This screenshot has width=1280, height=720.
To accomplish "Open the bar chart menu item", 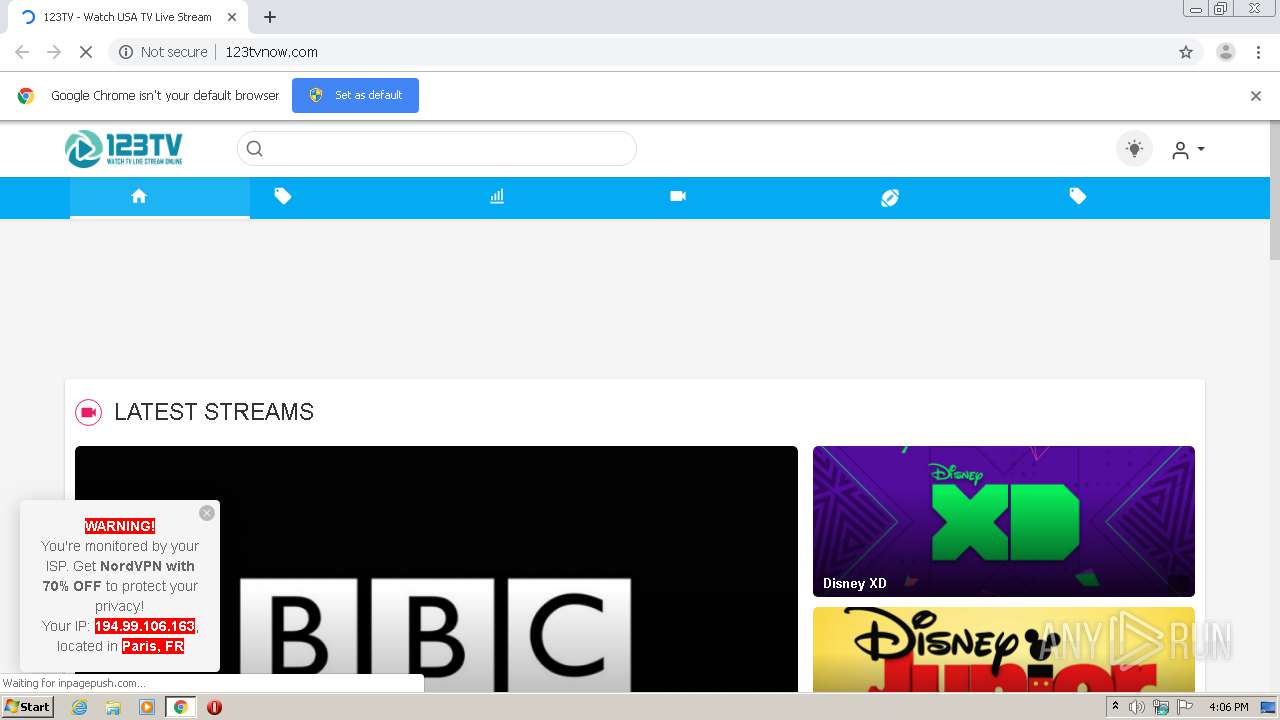I will pyautogui.click(x=497, y=197).
